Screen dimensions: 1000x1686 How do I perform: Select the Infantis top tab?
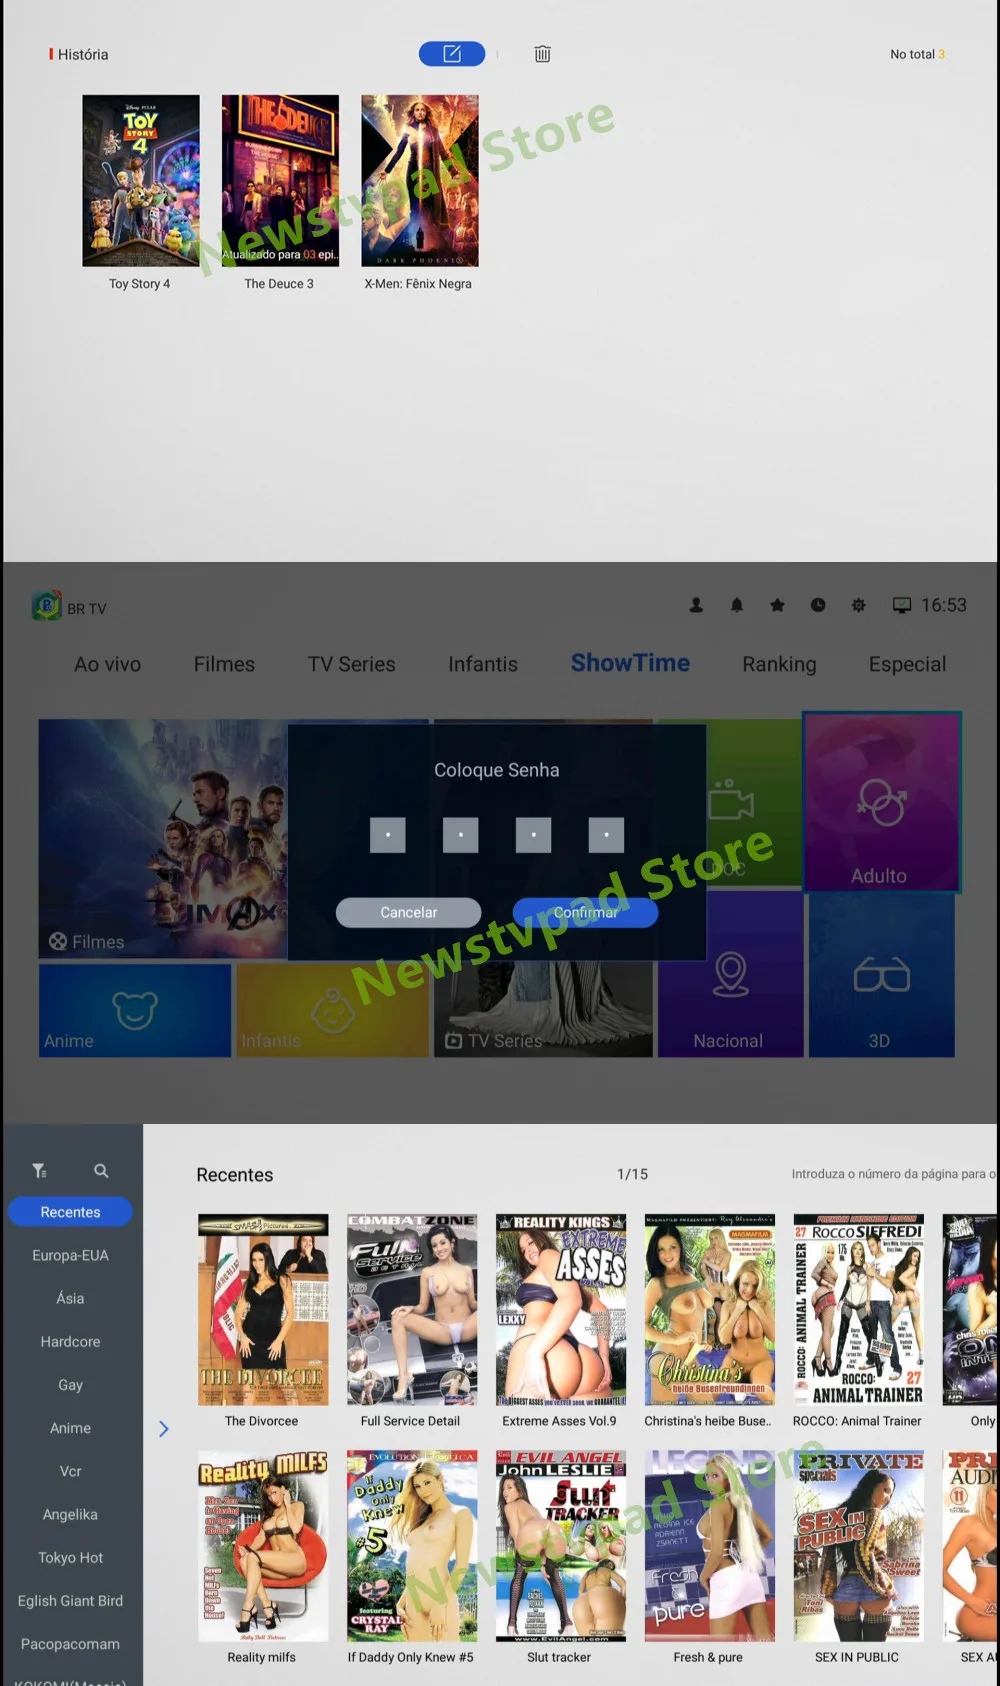(483, 664)
